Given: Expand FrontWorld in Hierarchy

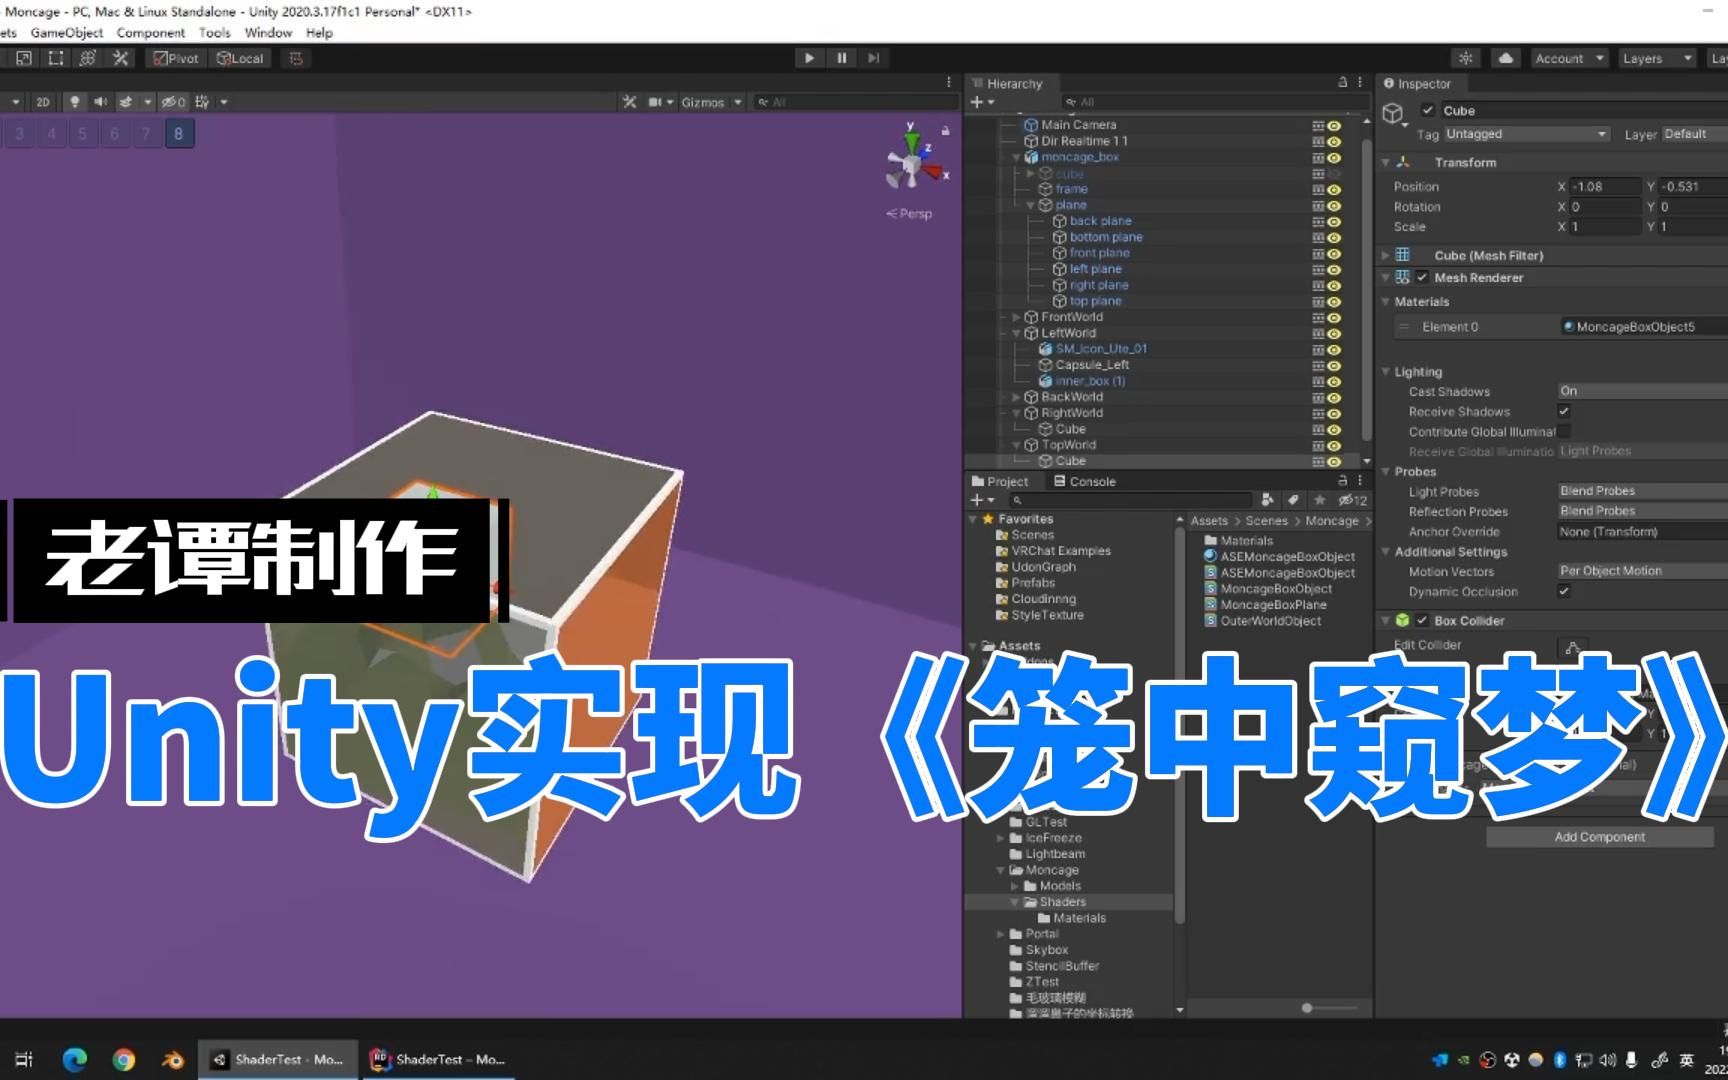Looking at the screenshot, I should point(1016,318).
